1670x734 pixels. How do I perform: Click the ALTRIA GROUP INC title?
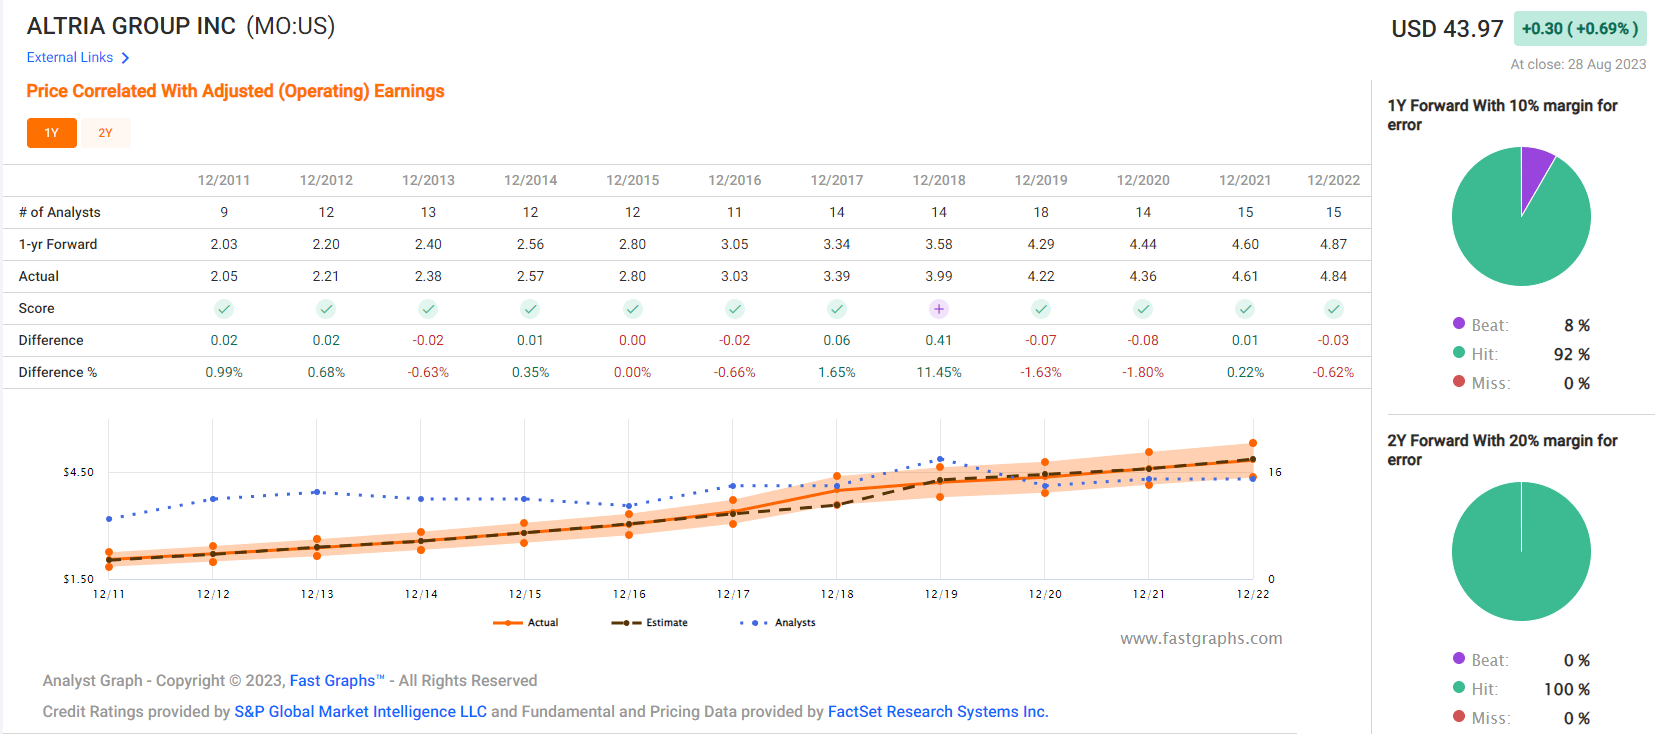click(x=131, y=26)
